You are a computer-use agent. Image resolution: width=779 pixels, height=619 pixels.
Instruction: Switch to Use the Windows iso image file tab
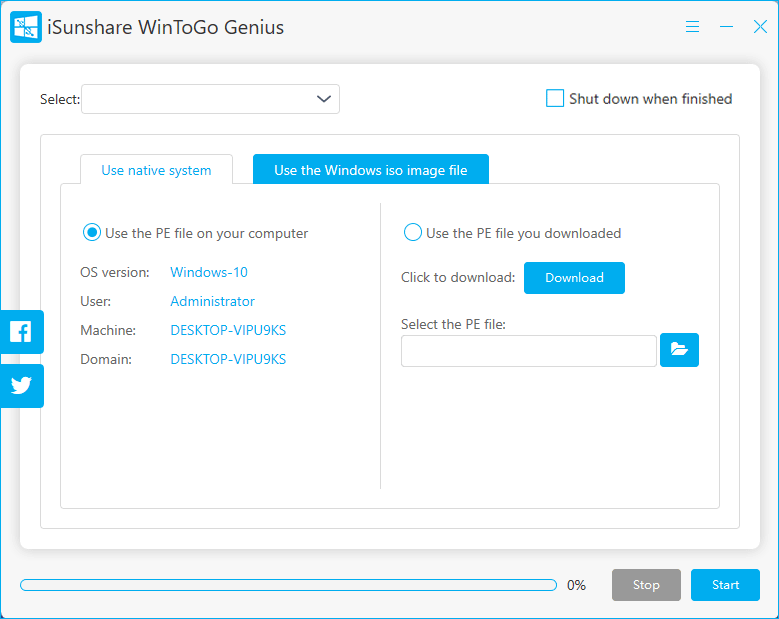click(371, 170)
